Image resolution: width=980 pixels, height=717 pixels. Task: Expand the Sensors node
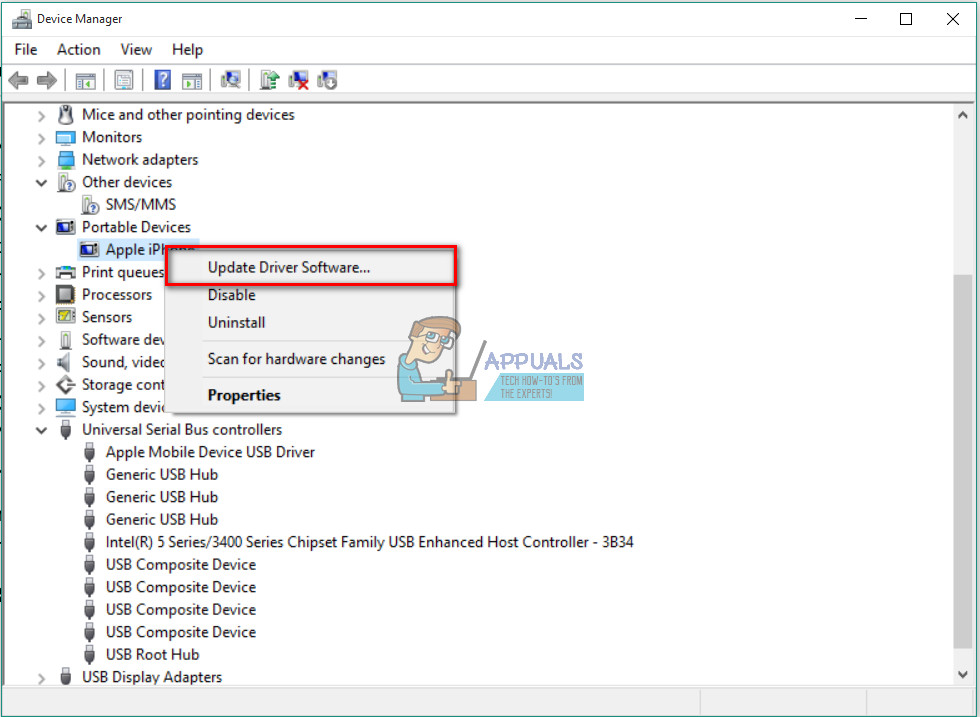point(41,318)
